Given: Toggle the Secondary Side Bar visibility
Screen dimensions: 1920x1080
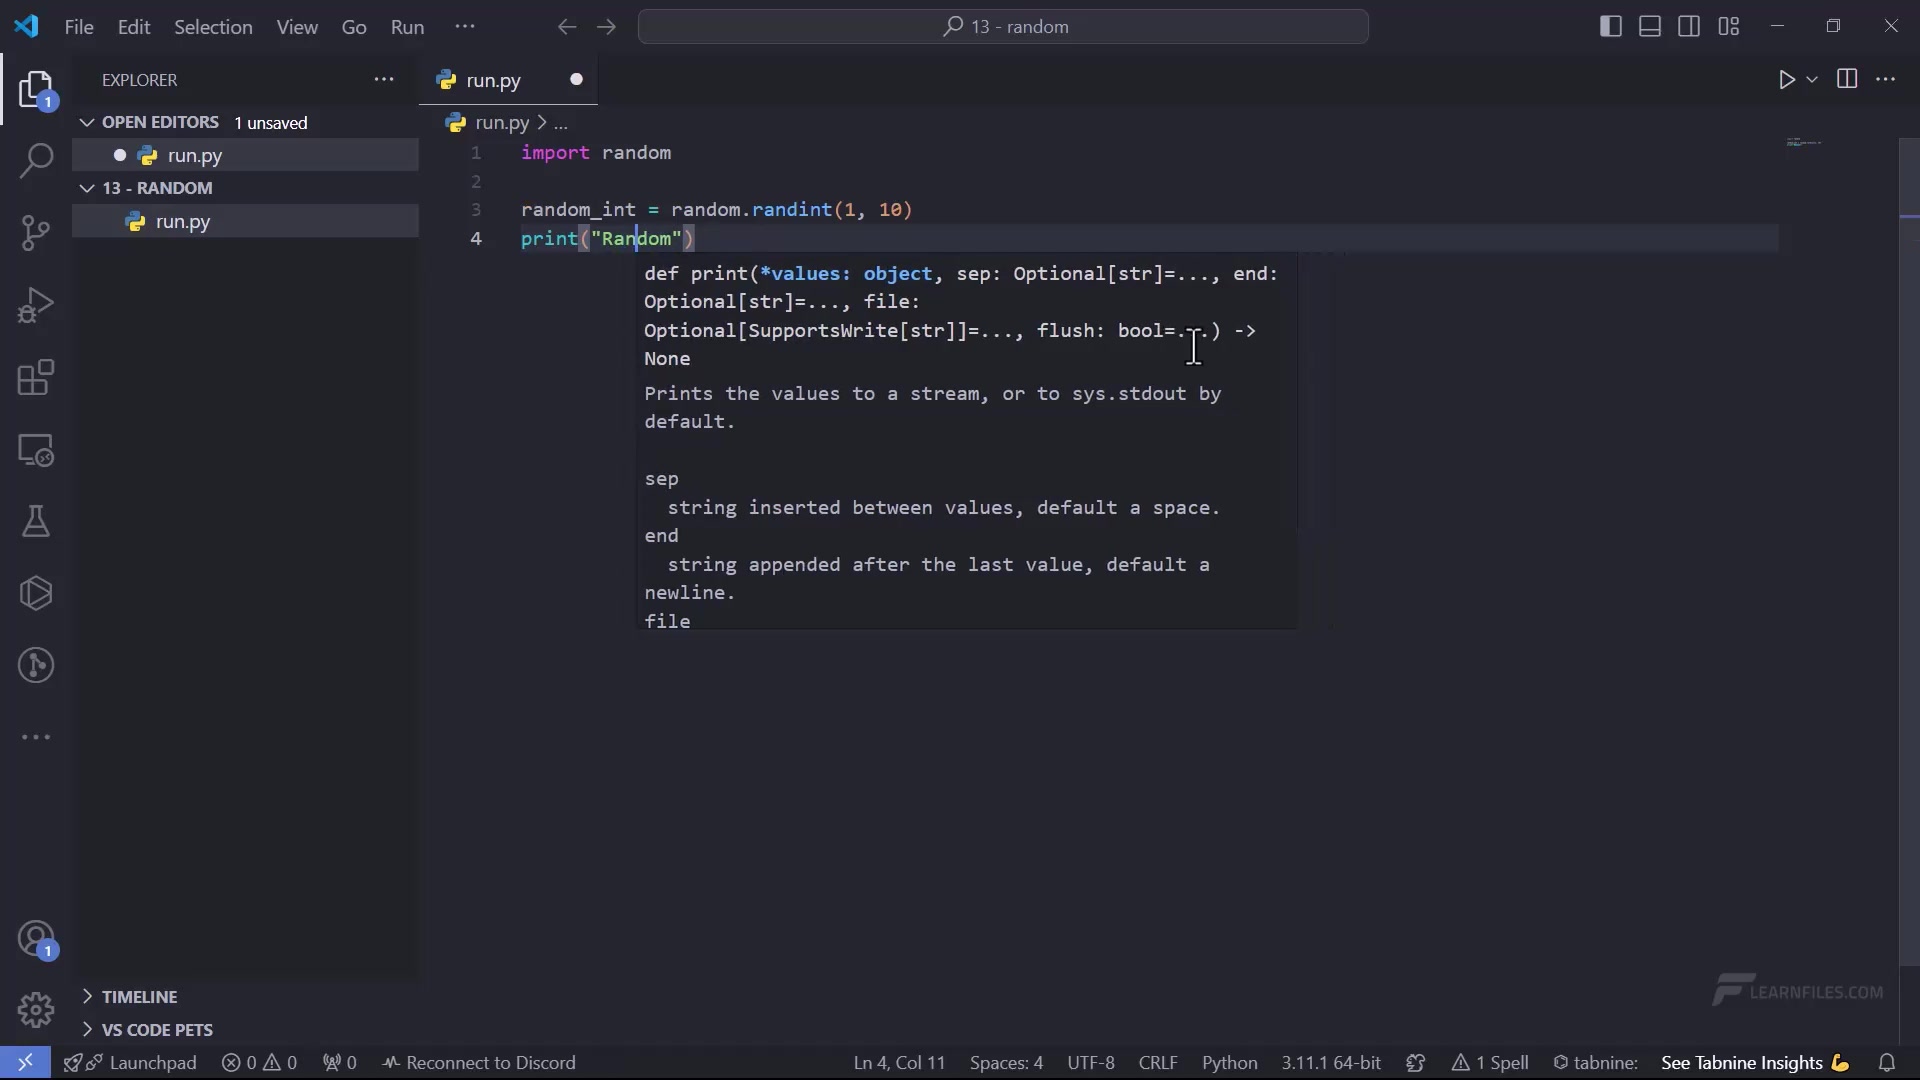Looking at the screenshot, I should click(1689, 27).
